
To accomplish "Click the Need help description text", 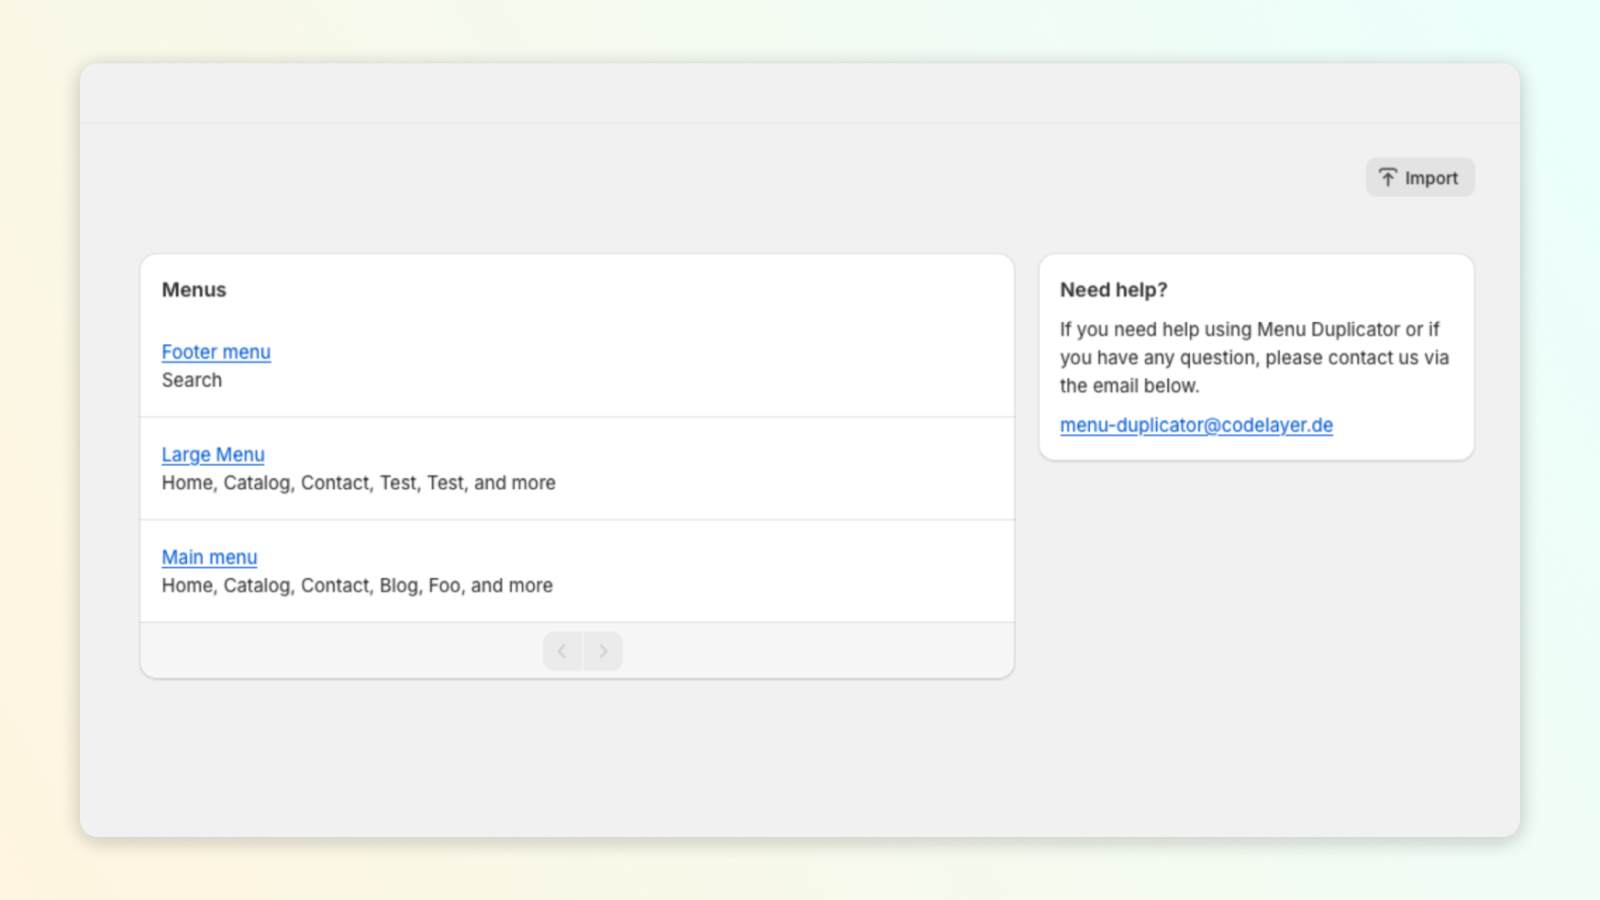I will [1254, 357].
